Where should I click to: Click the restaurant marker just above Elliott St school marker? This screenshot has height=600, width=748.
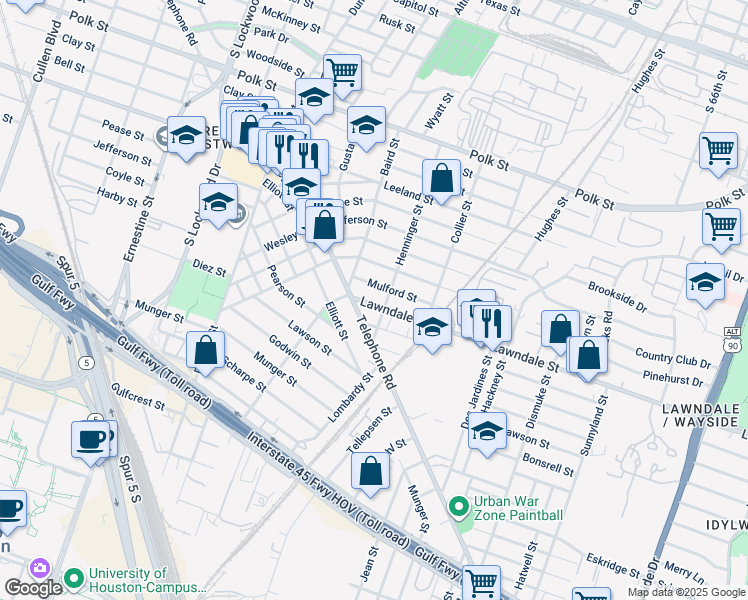[x=309, y=157]
